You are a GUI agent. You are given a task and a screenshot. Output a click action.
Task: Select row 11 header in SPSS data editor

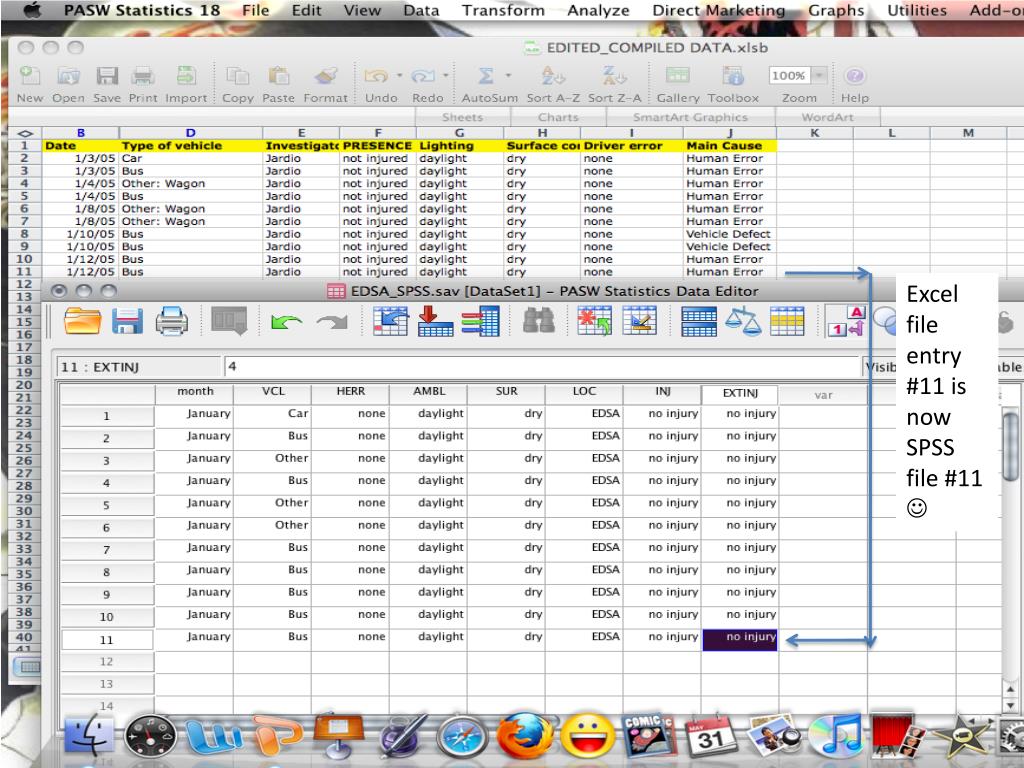click(x=107, y=640)
